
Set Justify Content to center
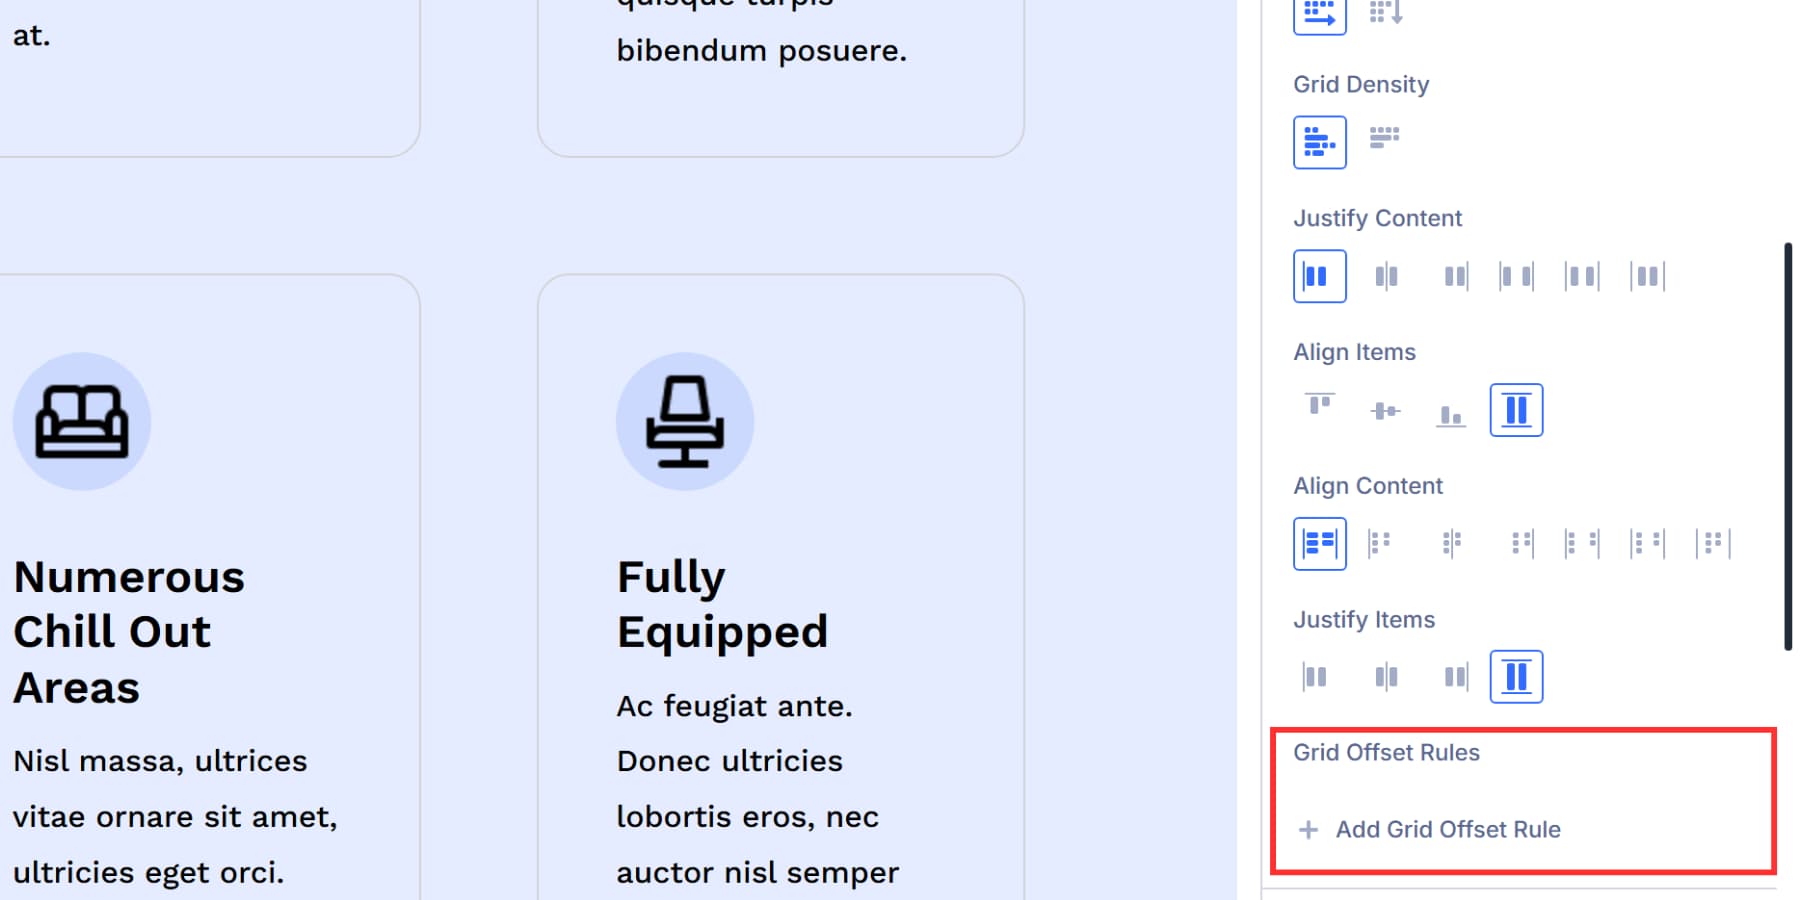pyautogui.click(x=1387, y=275)
